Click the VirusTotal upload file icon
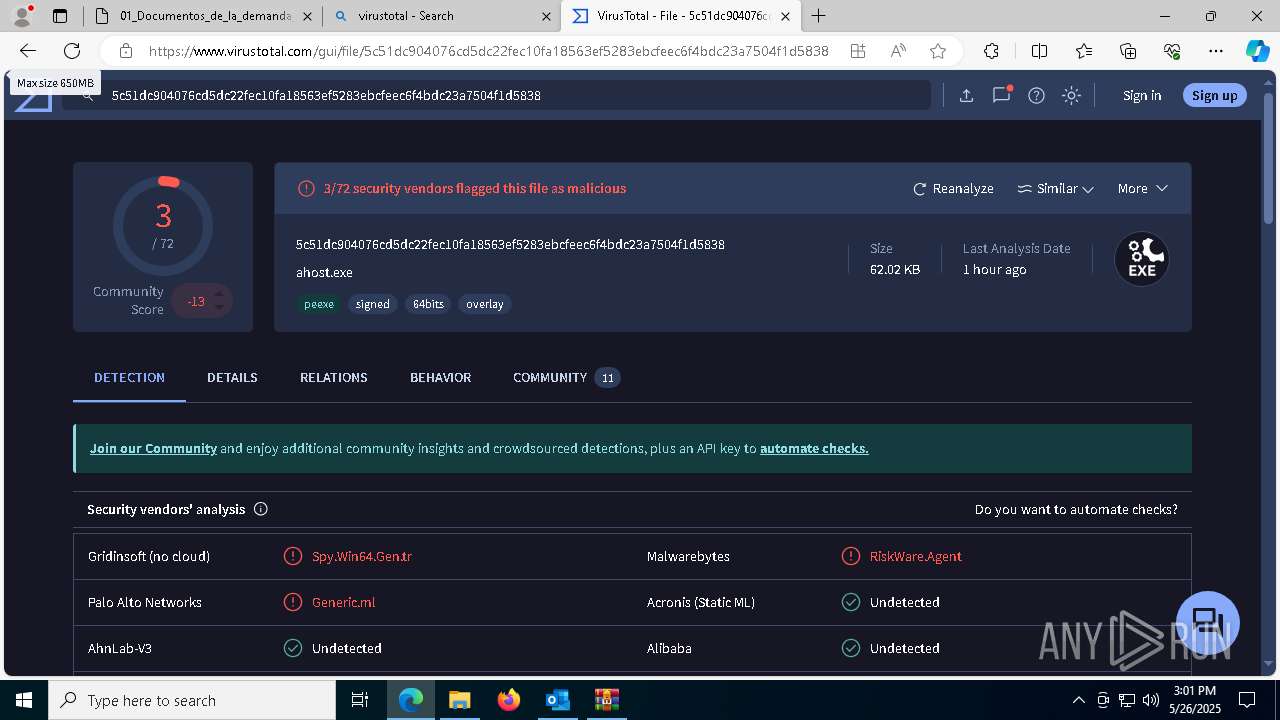Screen dimensions: 1280x720 point(966,95)
